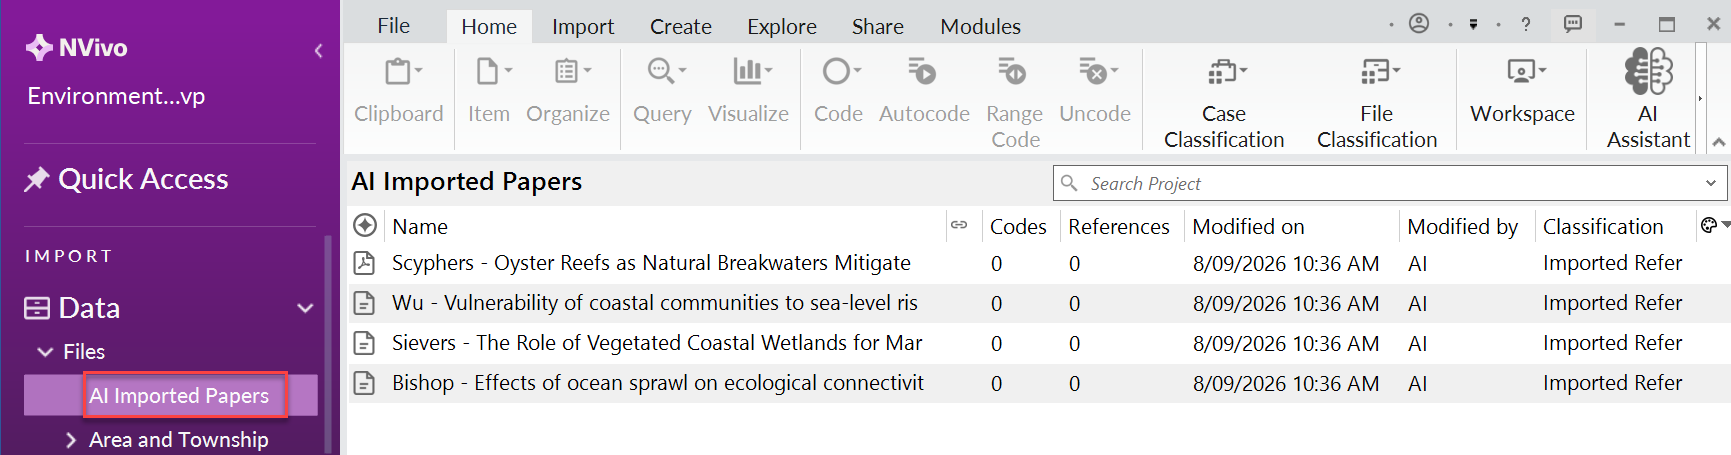Open the help question mark
Viewport: 1731px width, 455px height.
pyautogui.click(x=1526, y=24)
